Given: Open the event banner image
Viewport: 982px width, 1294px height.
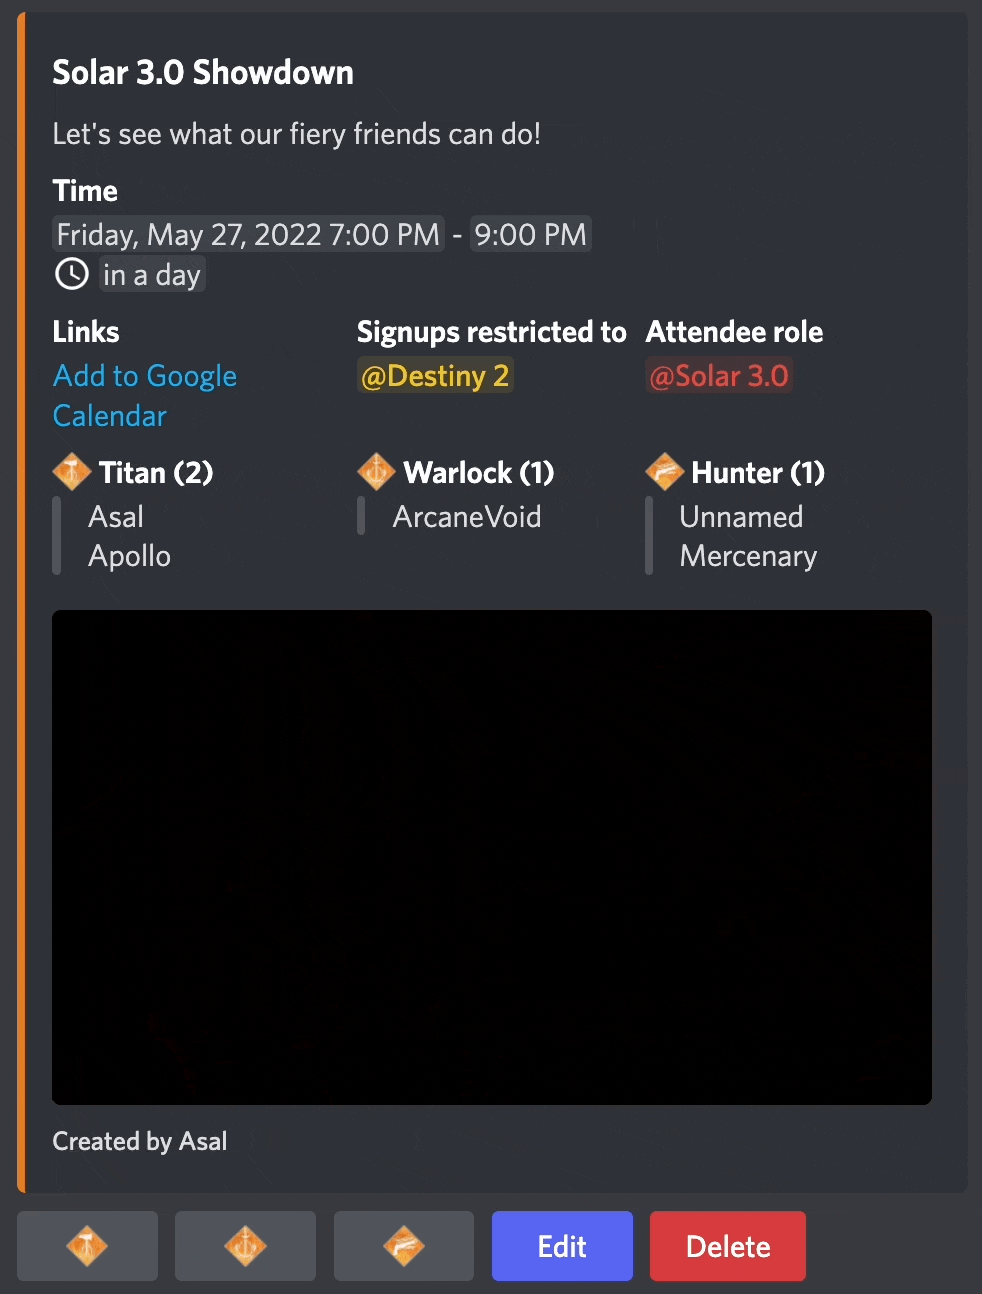Looking at the screenshot, I should 491,856.
